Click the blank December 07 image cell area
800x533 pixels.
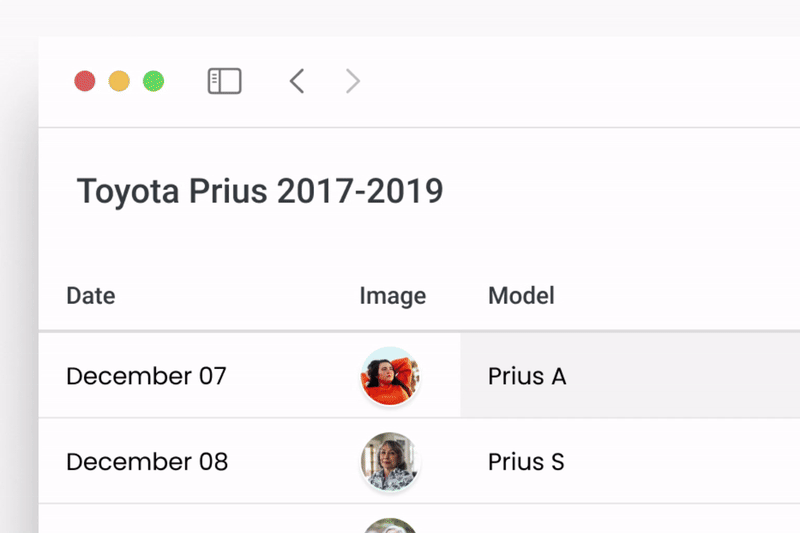pos(440,376)
